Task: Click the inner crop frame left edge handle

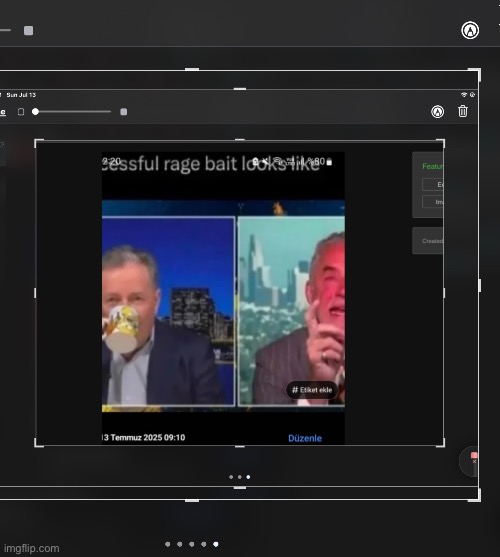Action: pos(35,293)
